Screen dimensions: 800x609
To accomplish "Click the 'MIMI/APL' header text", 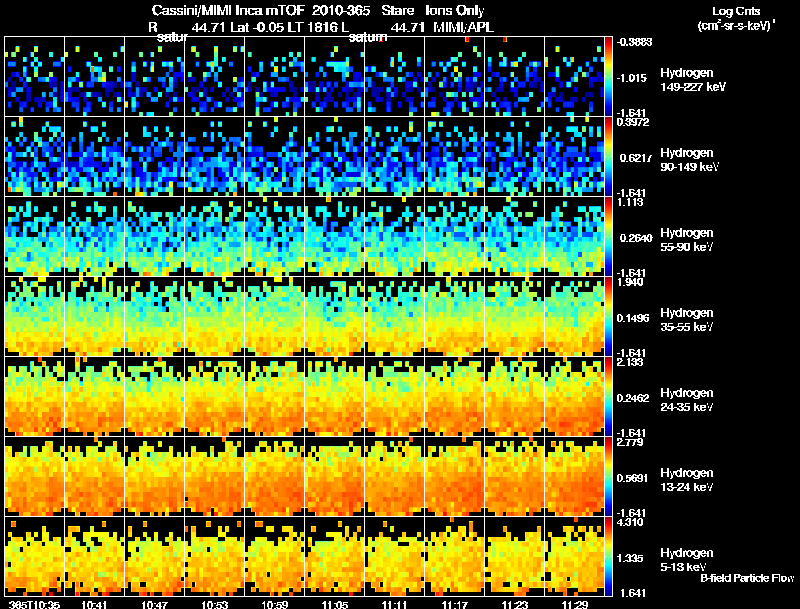I will [463, 27].
